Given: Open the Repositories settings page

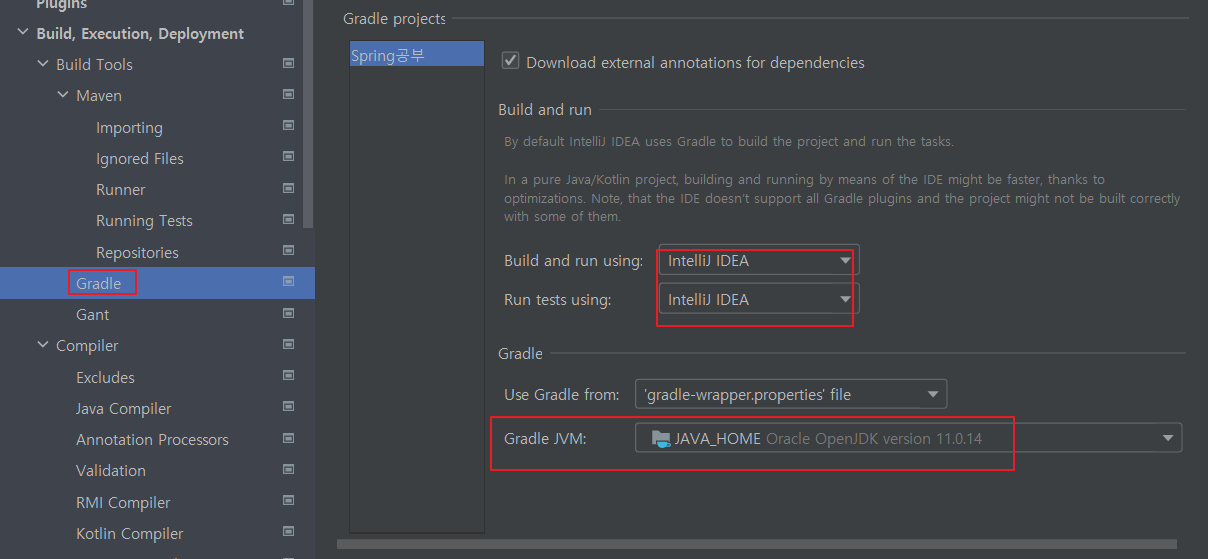Looking at the screenshot, I should (x=137, y=252).
